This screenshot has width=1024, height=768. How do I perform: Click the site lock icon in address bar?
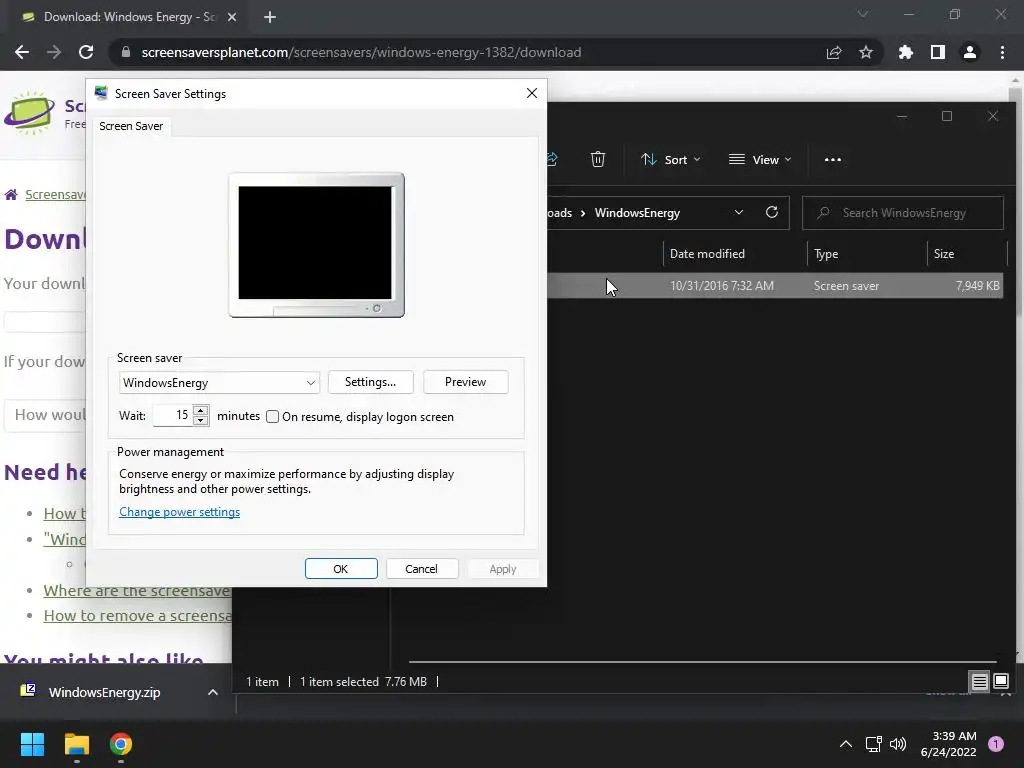125,52
